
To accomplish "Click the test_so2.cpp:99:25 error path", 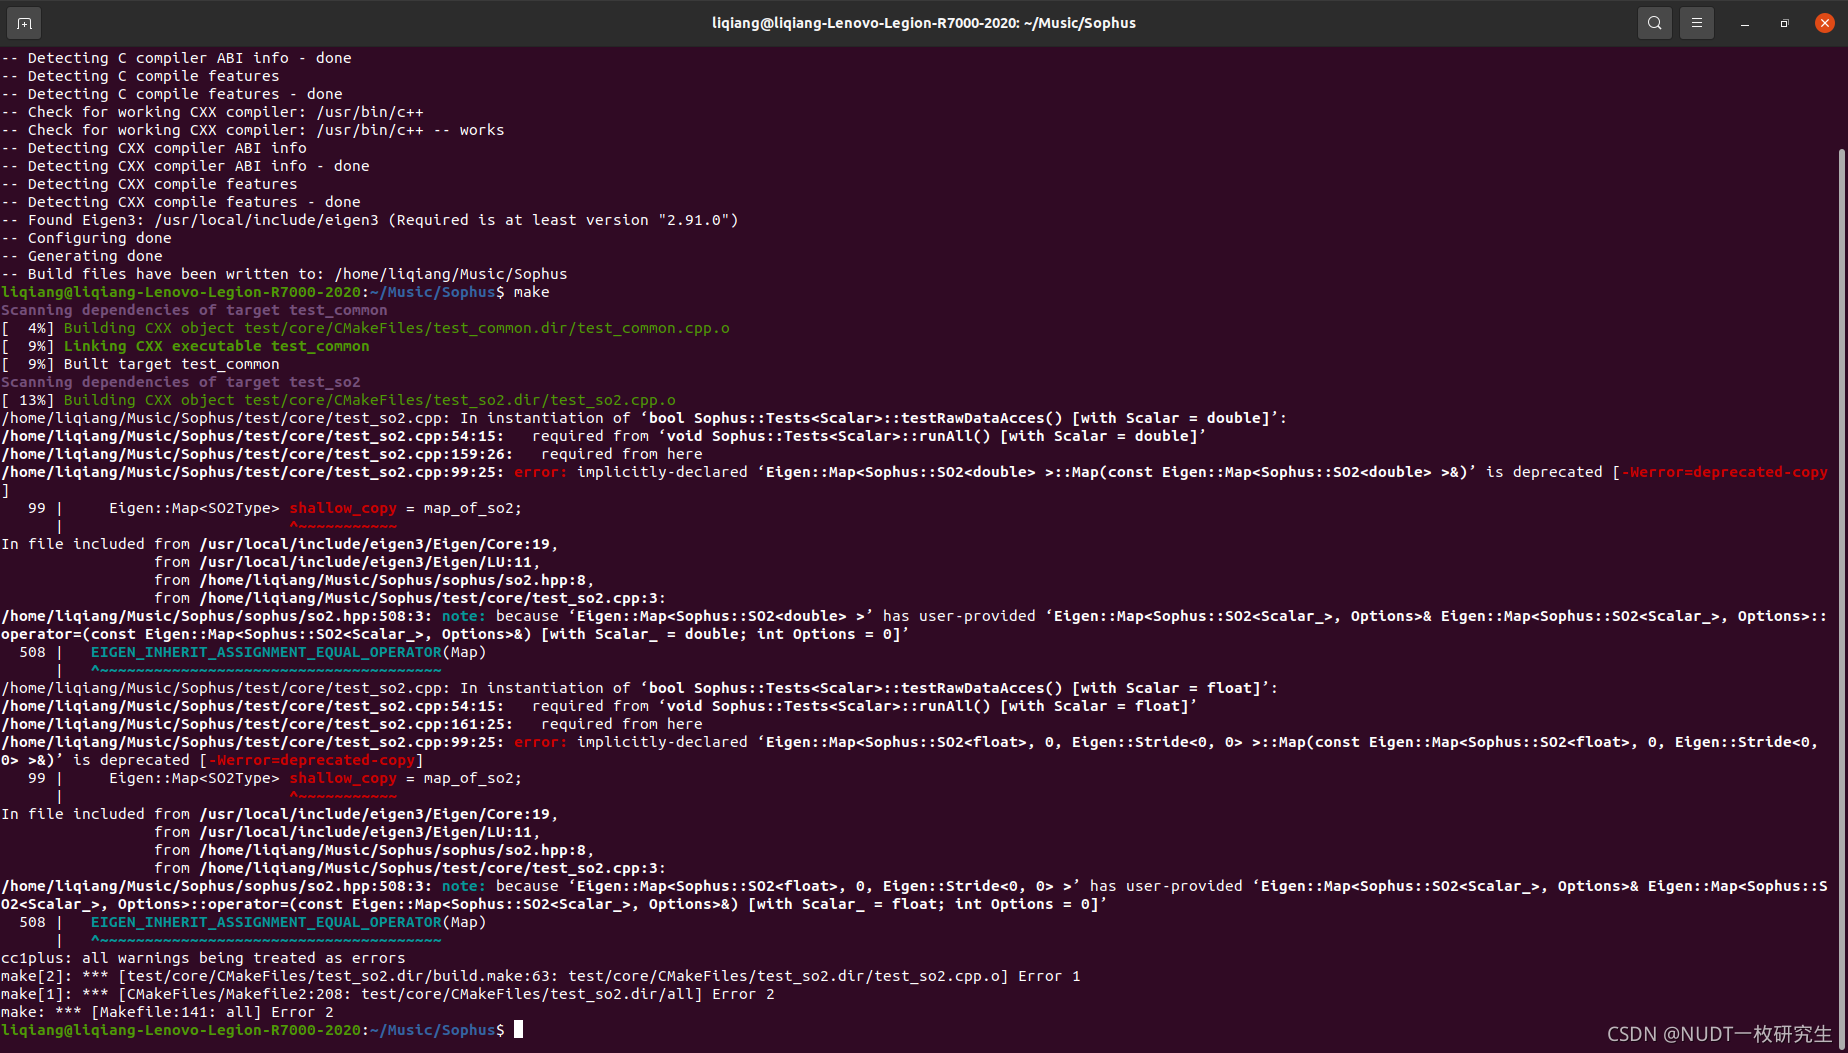I will pos(239,471).
